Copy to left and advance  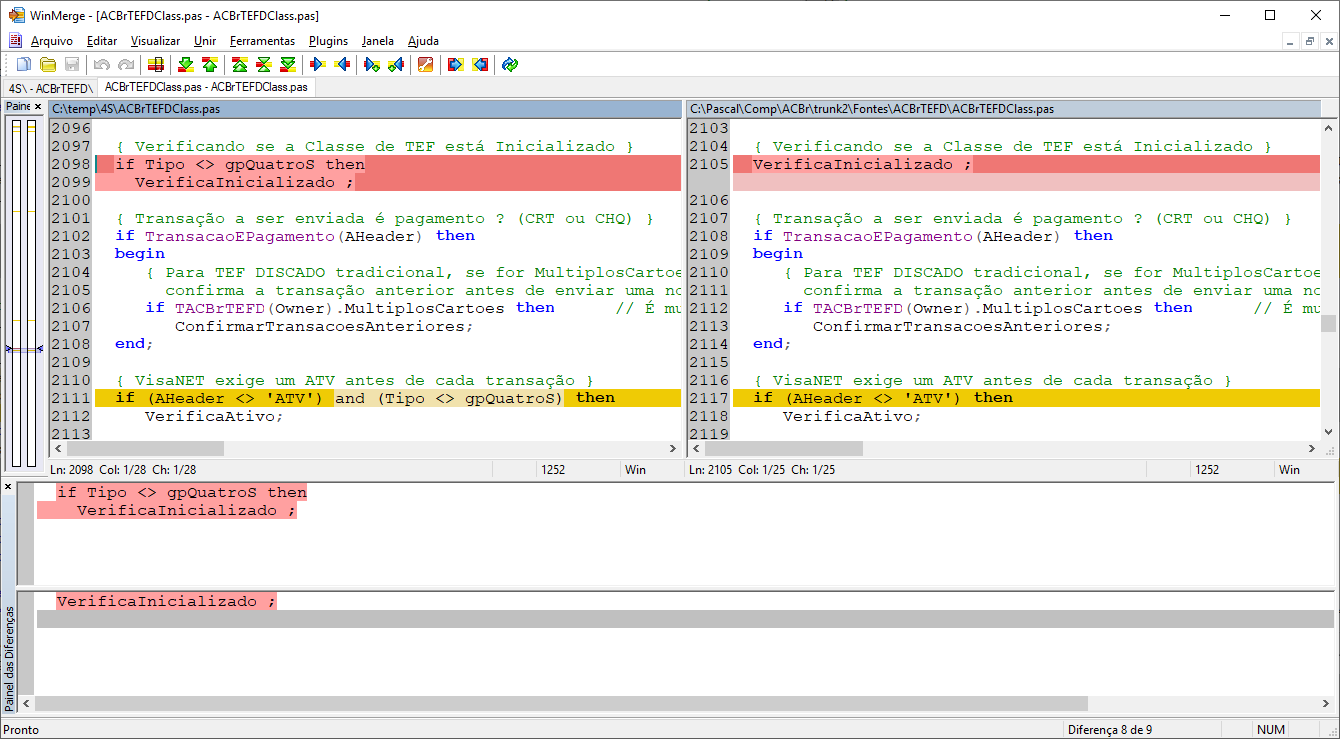coord(396,65)
